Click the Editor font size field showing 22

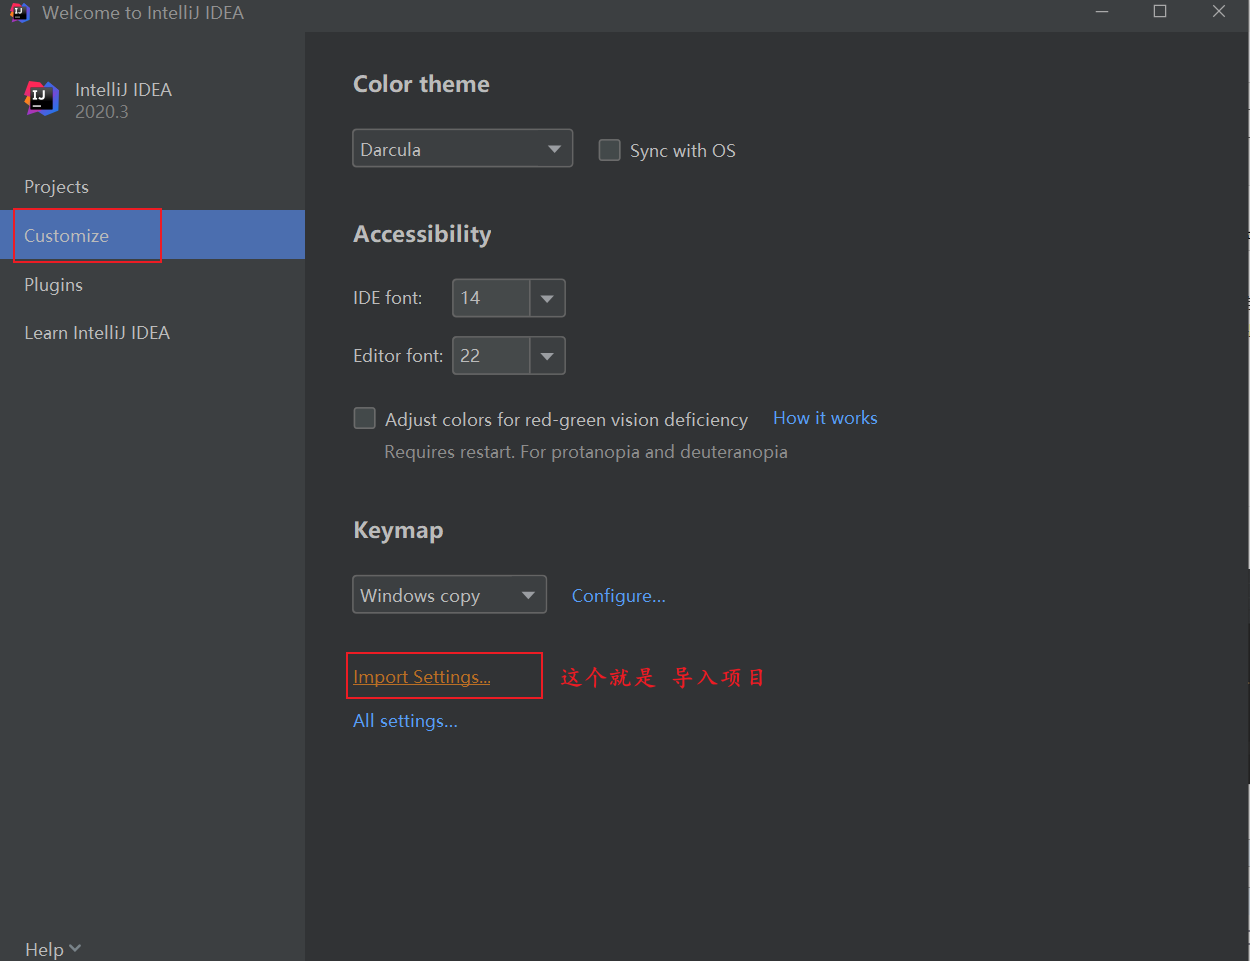click(491, 356)
